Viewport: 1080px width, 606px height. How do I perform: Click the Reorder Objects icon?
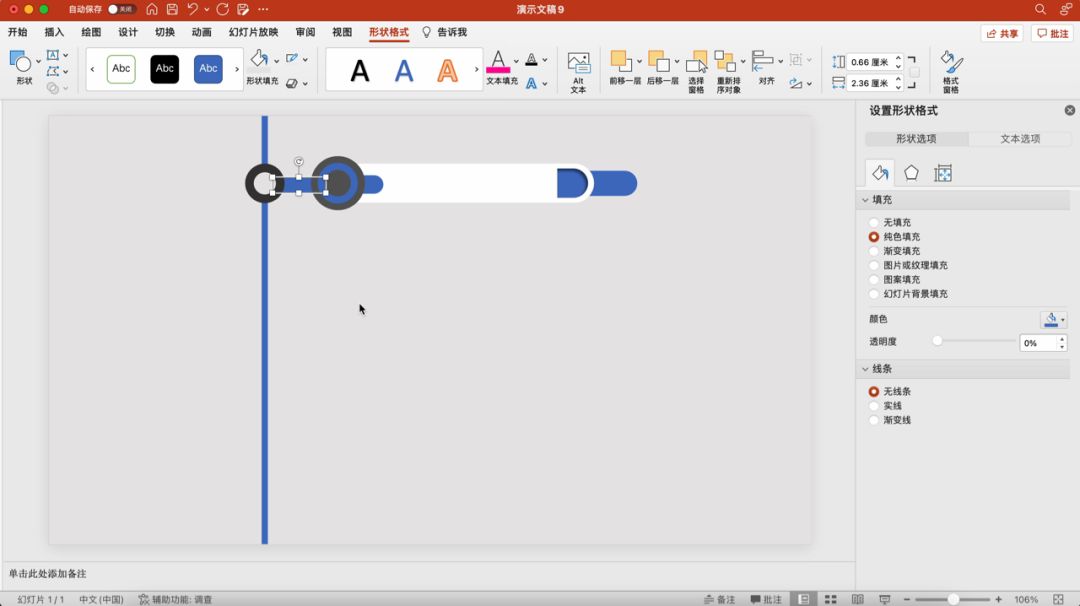(x=725, y=61)
